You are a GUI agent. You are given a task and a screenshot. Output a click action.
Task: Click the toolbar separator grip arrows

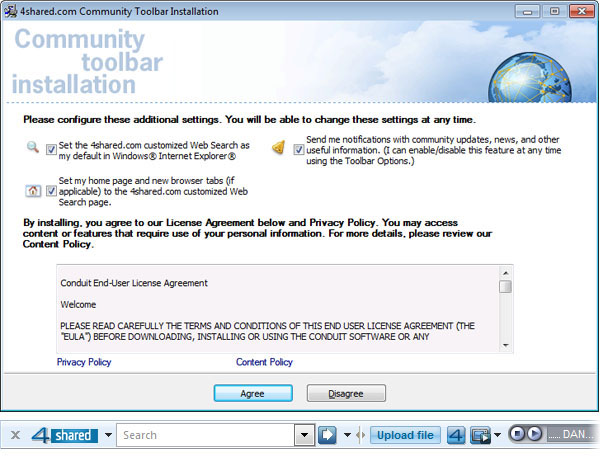(360, 435)
